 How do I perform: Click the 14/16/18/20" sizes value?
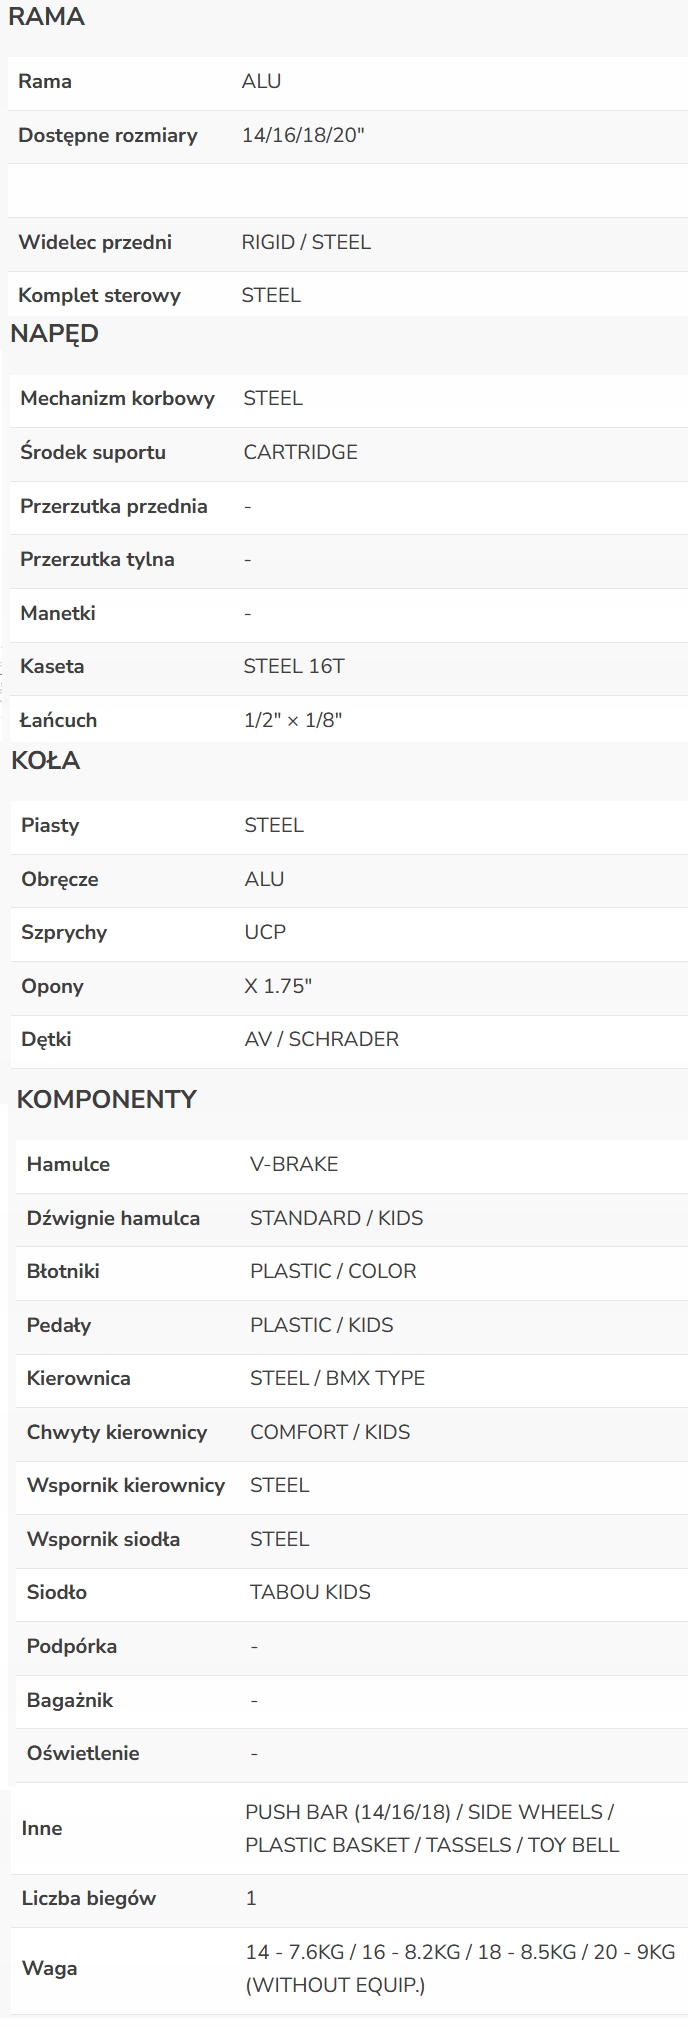coord(303,136)
